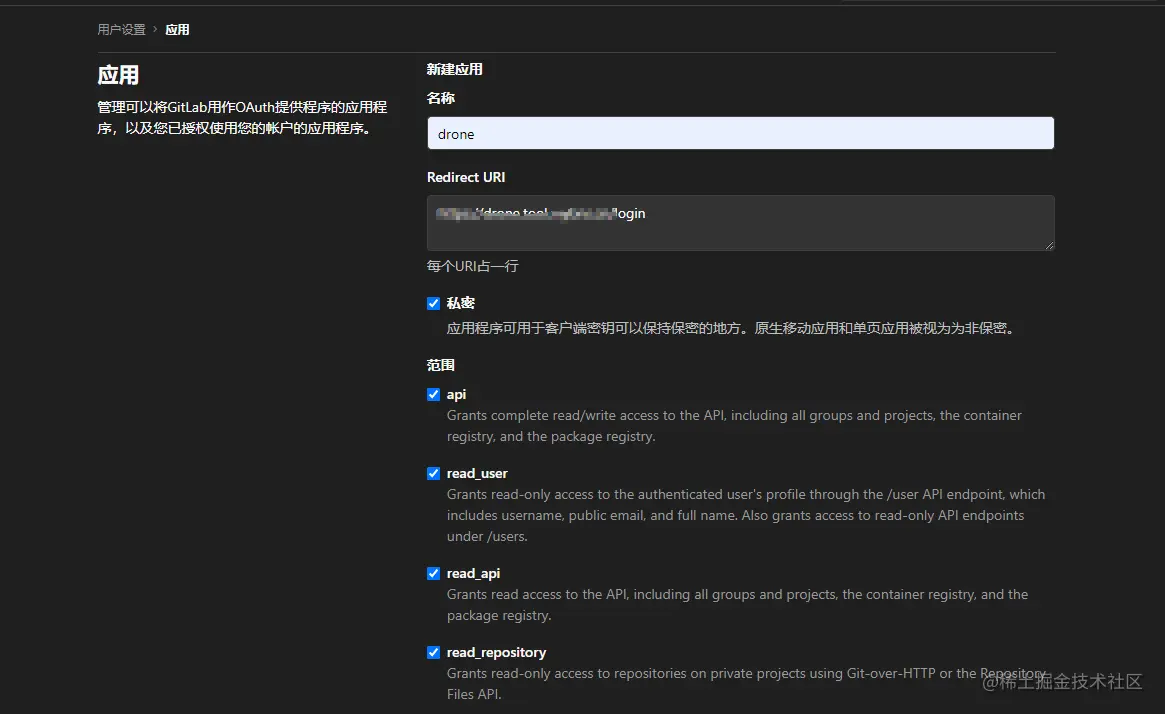The height and width of the screenshot is (714, 1165).
Task: Click the read_api scope label
Action: point(473,574)
